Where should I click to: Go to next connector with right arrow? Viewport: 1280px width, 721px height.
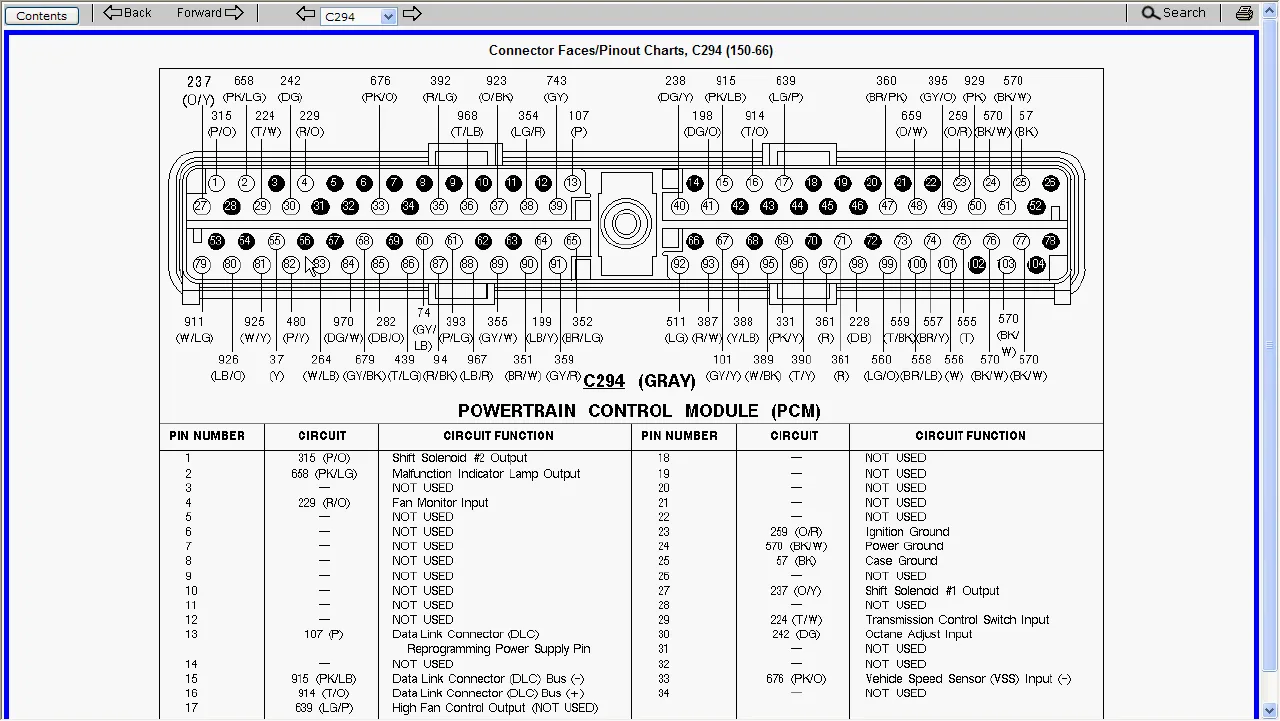[411, 13]
